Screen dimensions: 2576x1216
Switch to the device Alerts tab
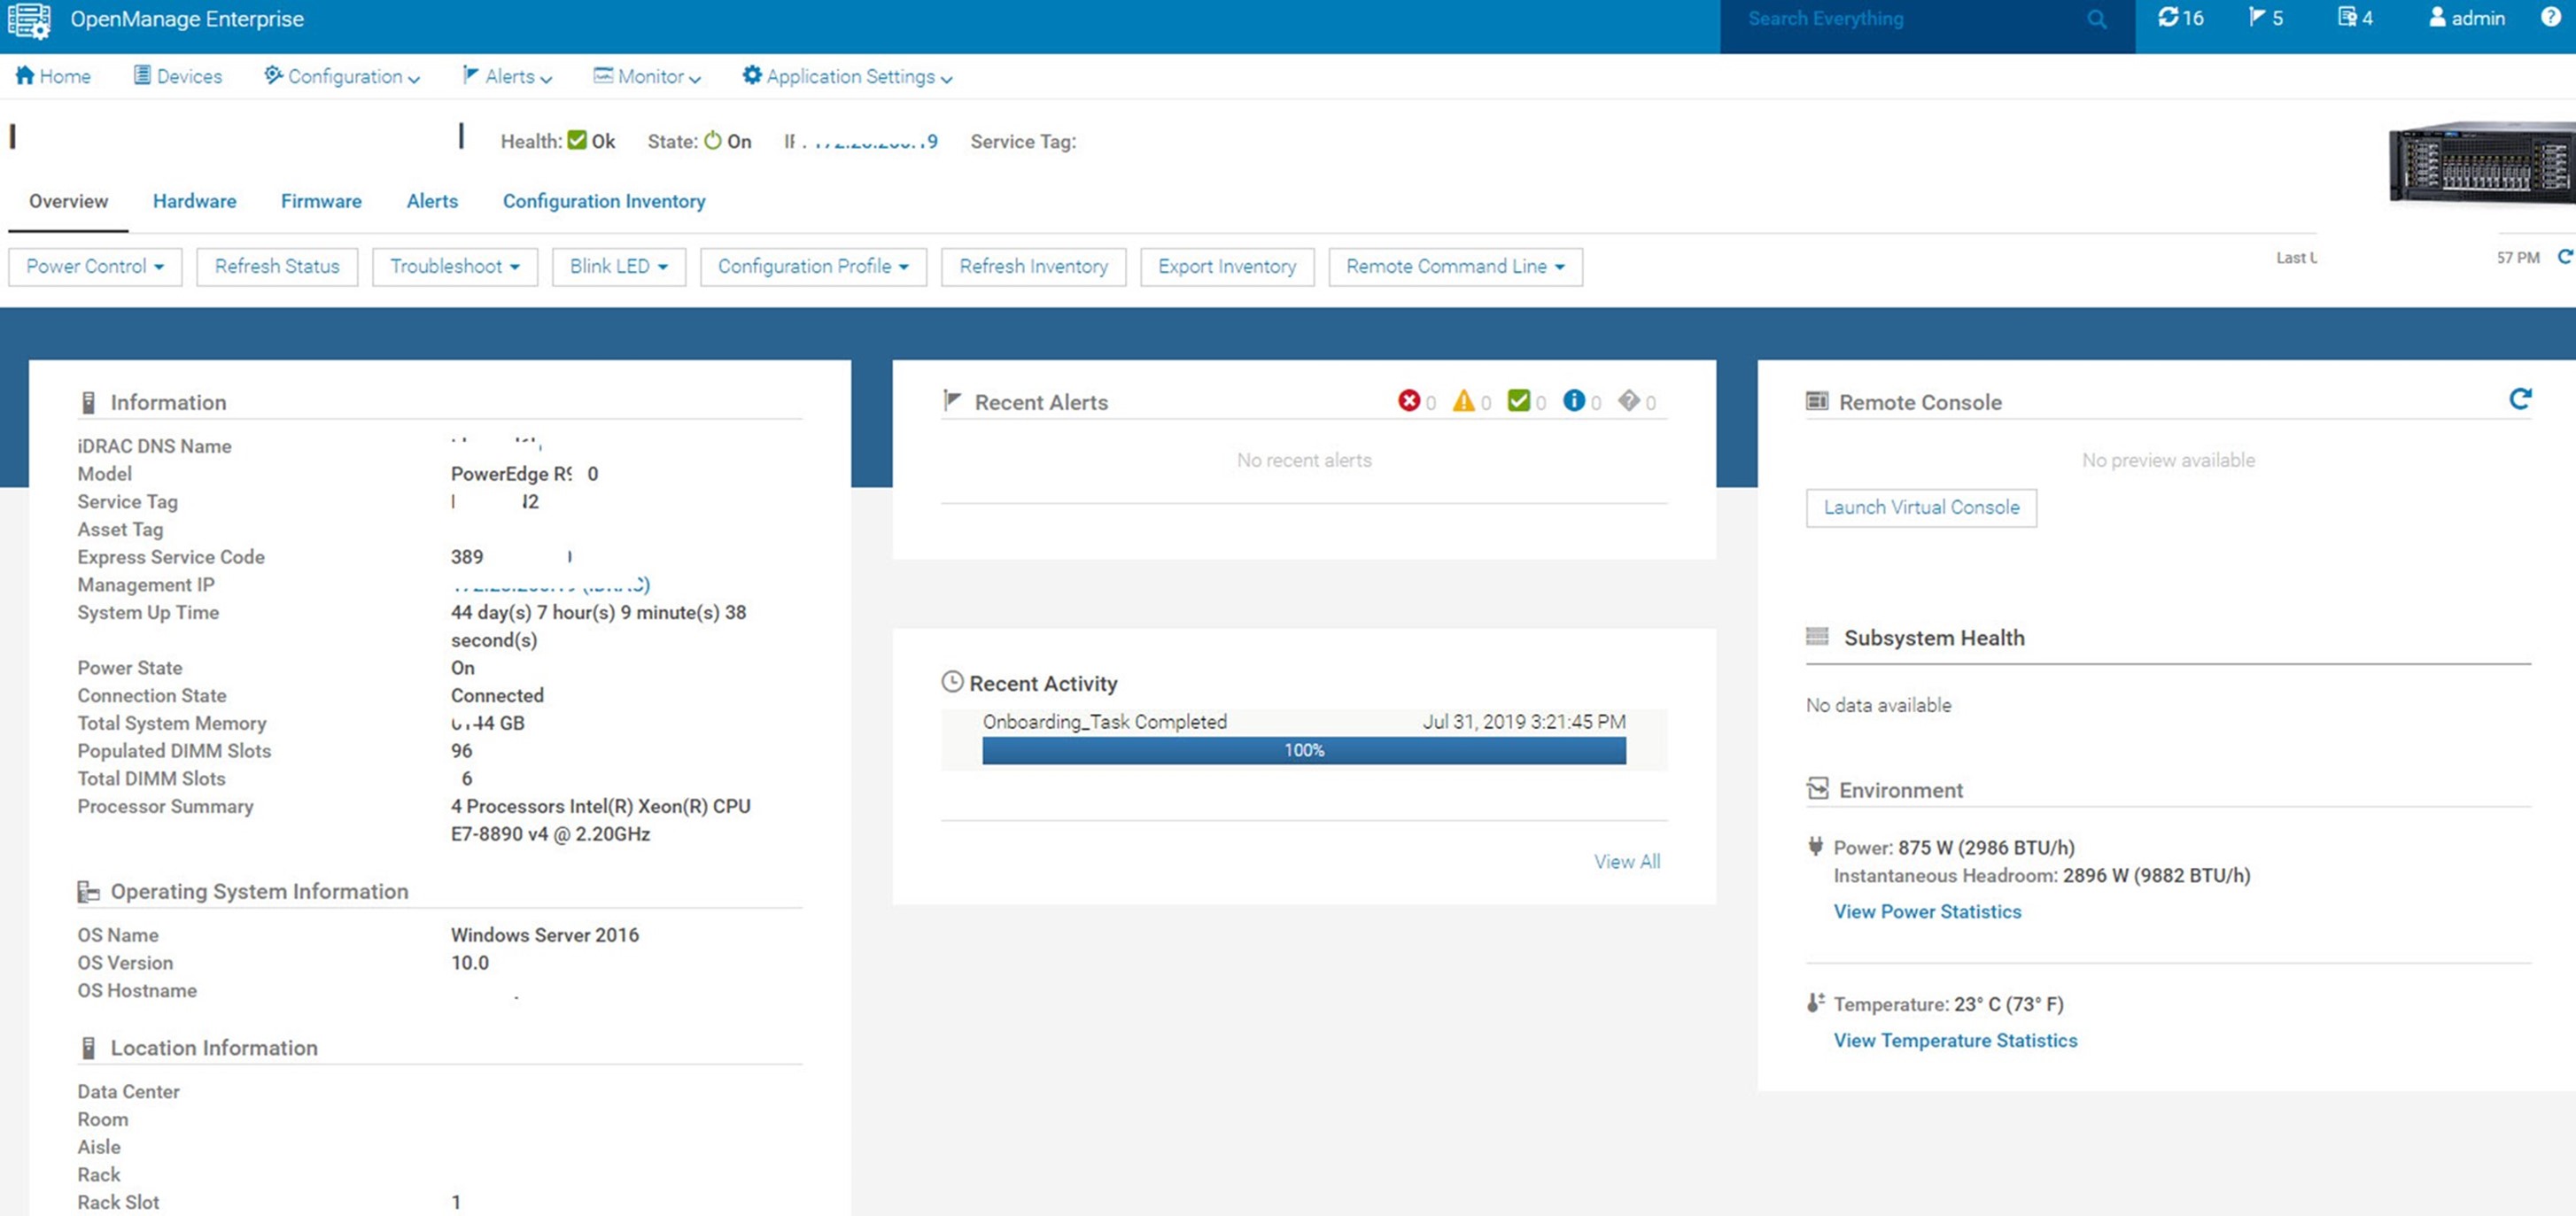coord(432,201)
